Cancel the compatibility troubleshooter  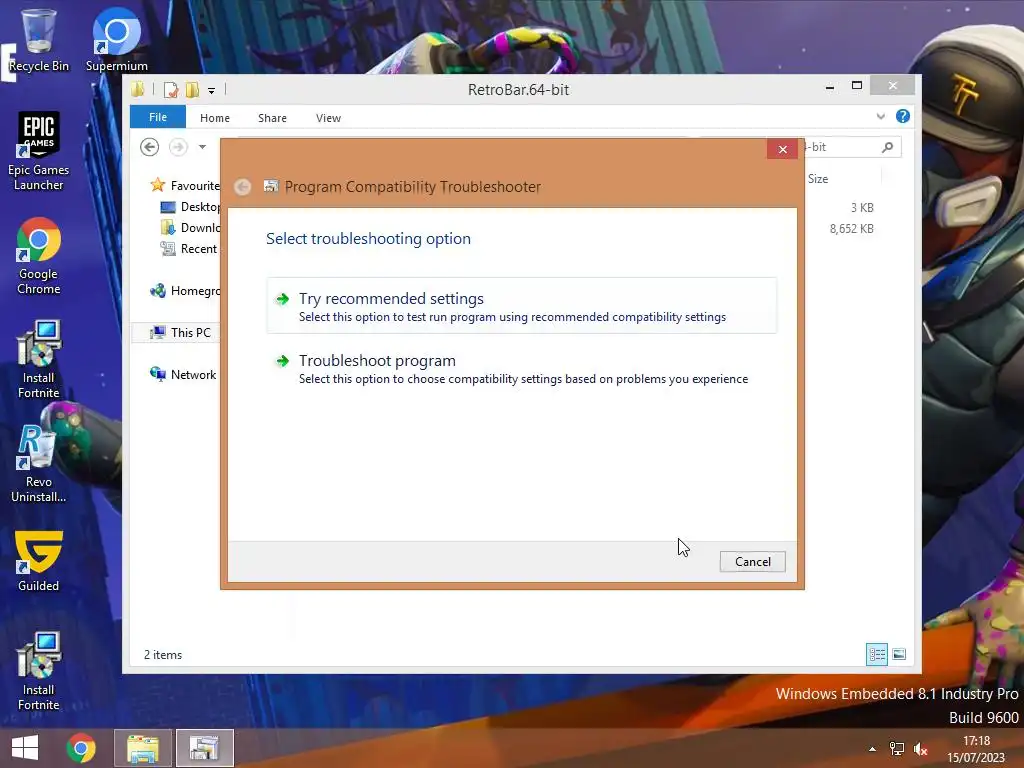point(752,562)
